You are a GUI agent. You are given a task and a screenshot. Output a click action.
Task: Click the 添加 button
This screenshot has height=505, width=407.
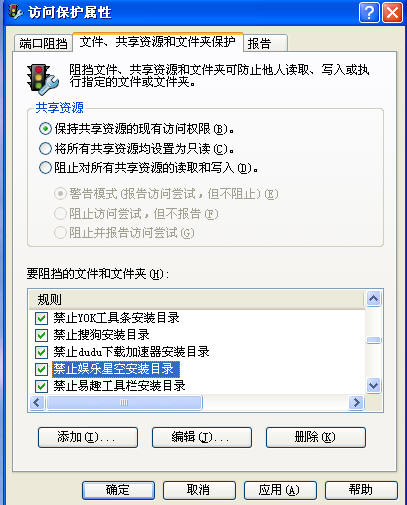(x=88, y=437)
